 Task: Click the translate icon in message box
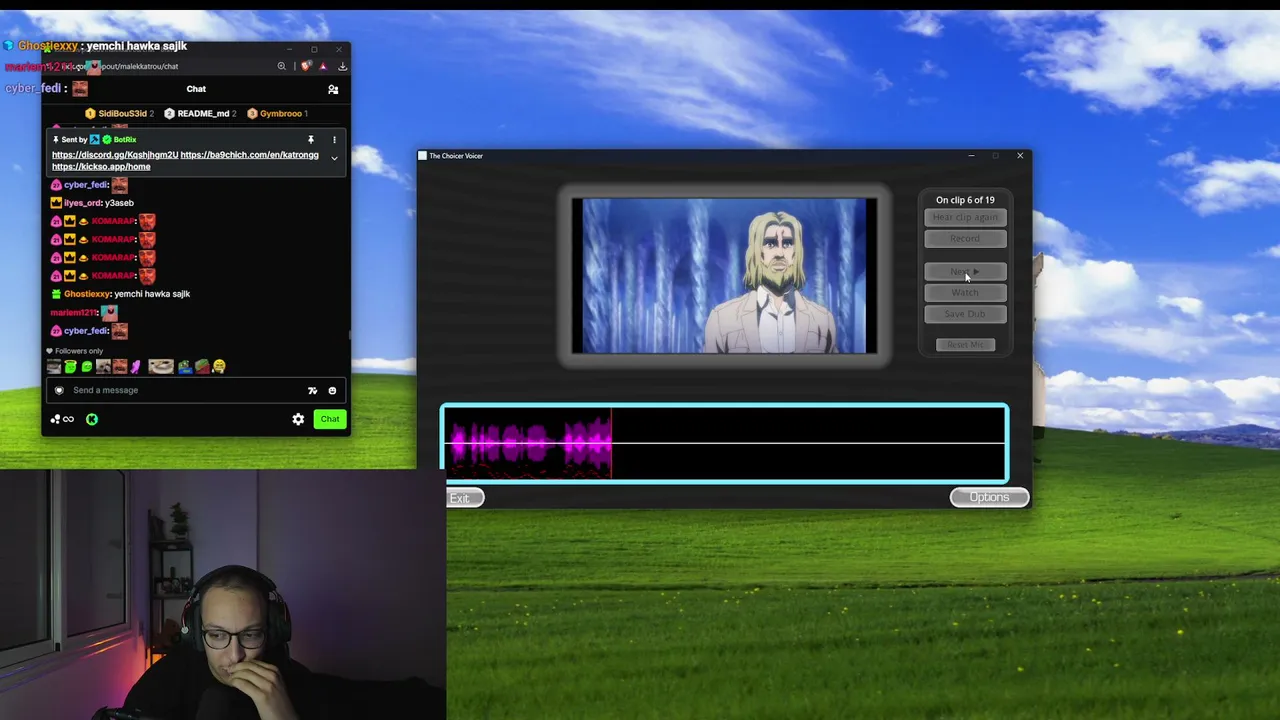coord(312,390)
